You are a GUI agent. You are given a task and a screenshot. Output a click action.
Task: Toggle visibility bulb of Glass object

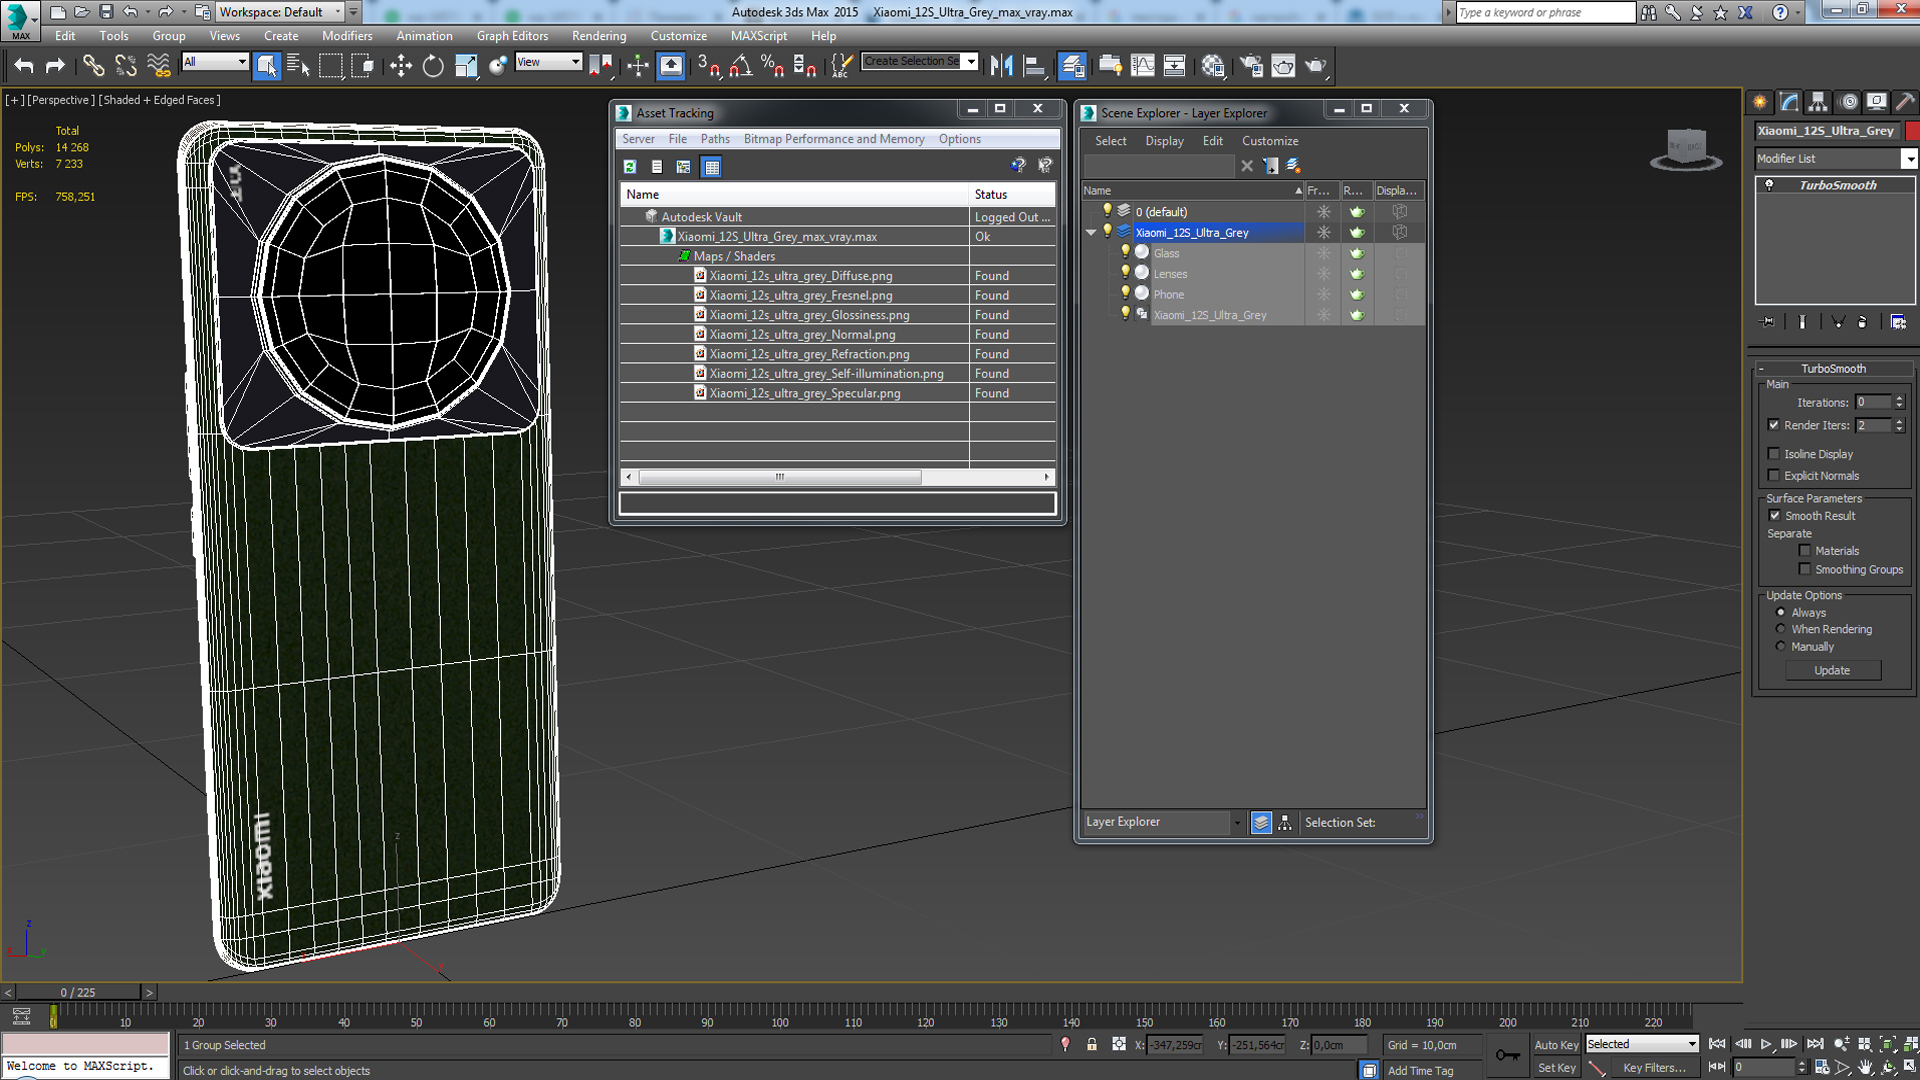(1125, 253)
